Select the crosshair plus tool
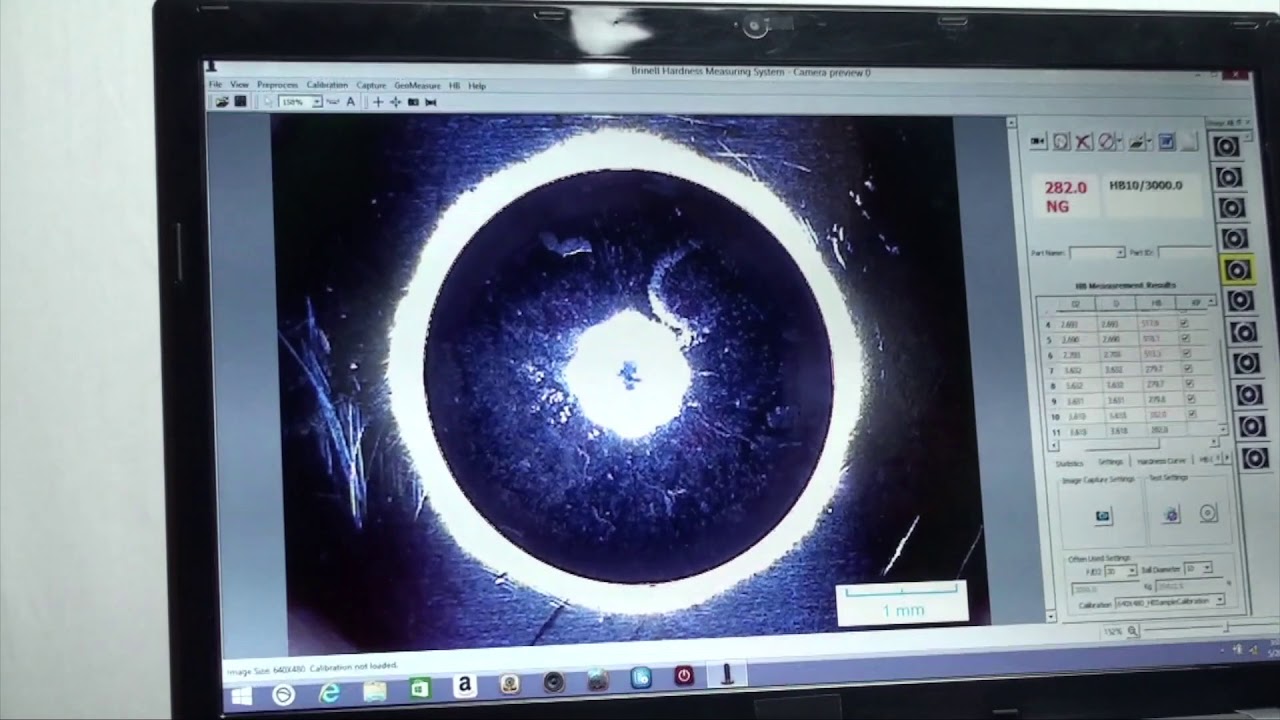Screen dimensions: 1280x720 click(378, 102)
